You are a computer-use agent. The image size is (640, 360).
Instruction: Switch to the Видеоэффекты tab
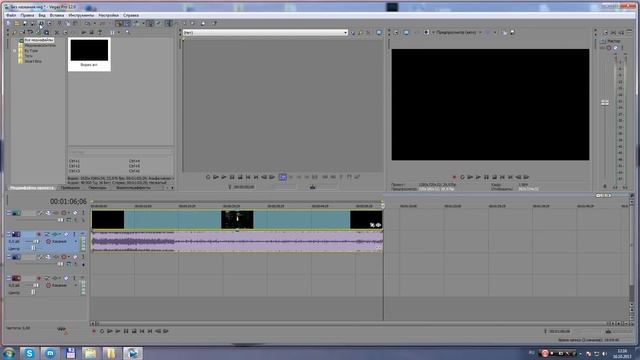tap(133, 188)
